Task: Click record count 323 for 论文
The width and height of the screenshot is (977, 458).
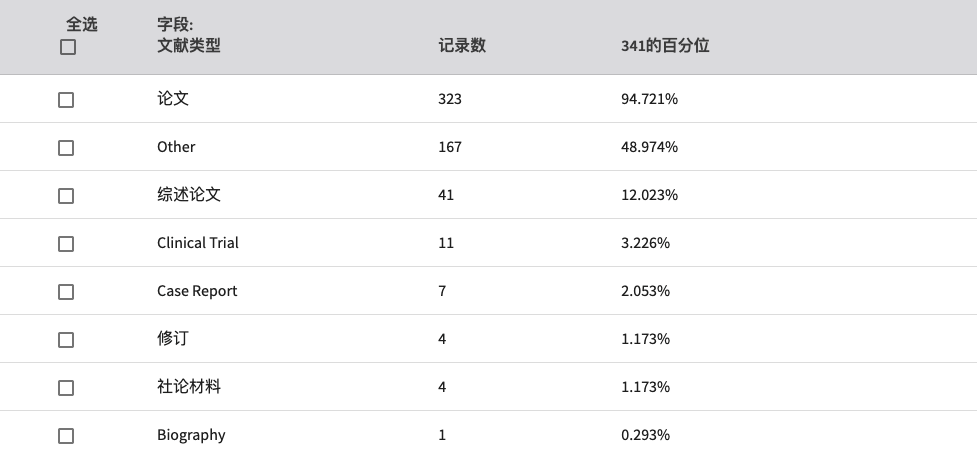Action: point(450,99)
